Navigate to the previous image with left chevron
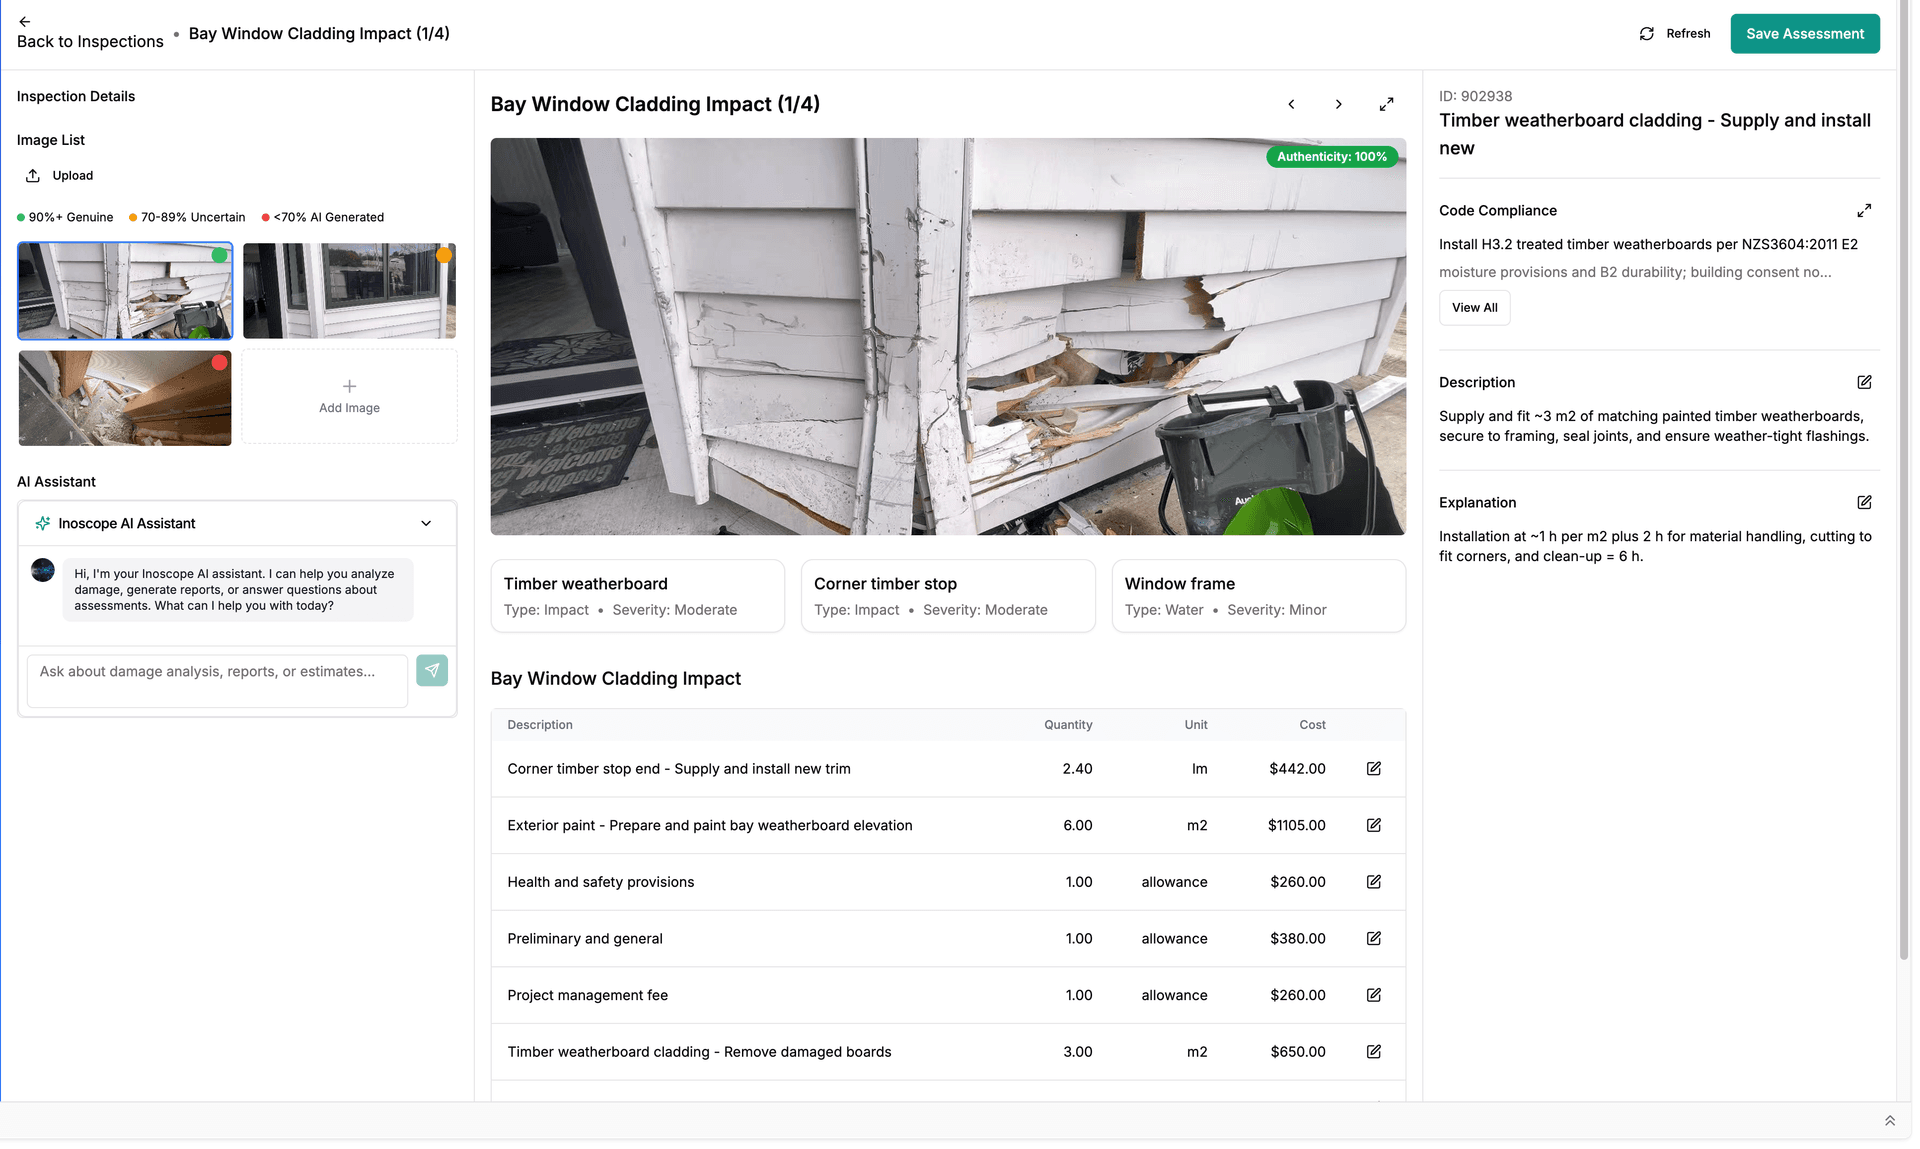The image size is (1920, 1149). tap(1291, 104)
